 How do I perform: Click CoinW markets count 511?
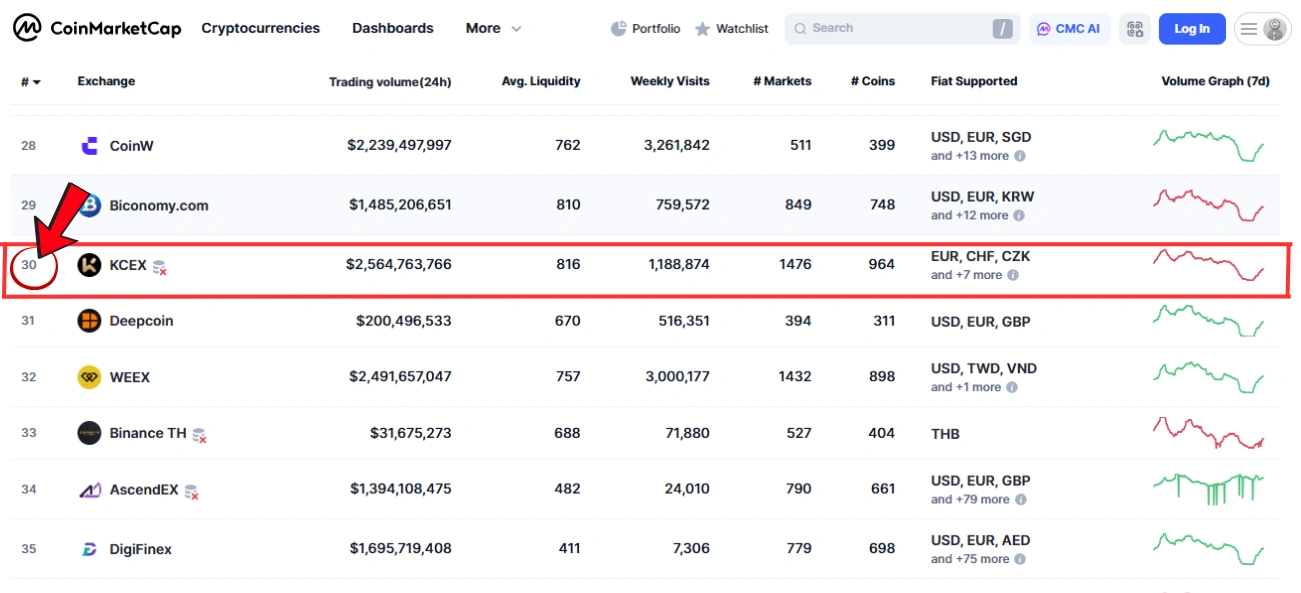tap(801, 145)
